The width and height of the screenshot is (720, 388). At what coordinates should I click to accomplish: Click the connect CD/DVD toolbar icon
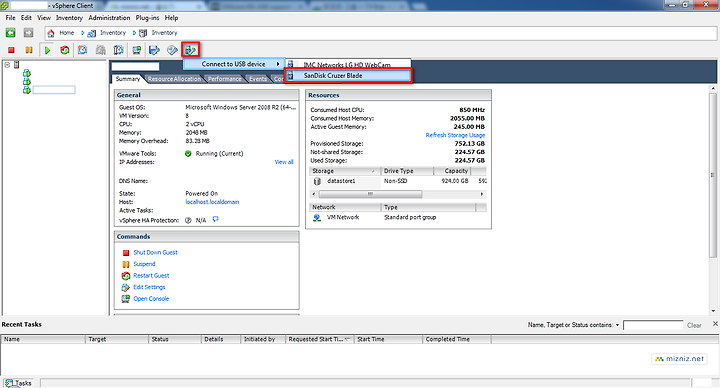click(x=172, y=50)
